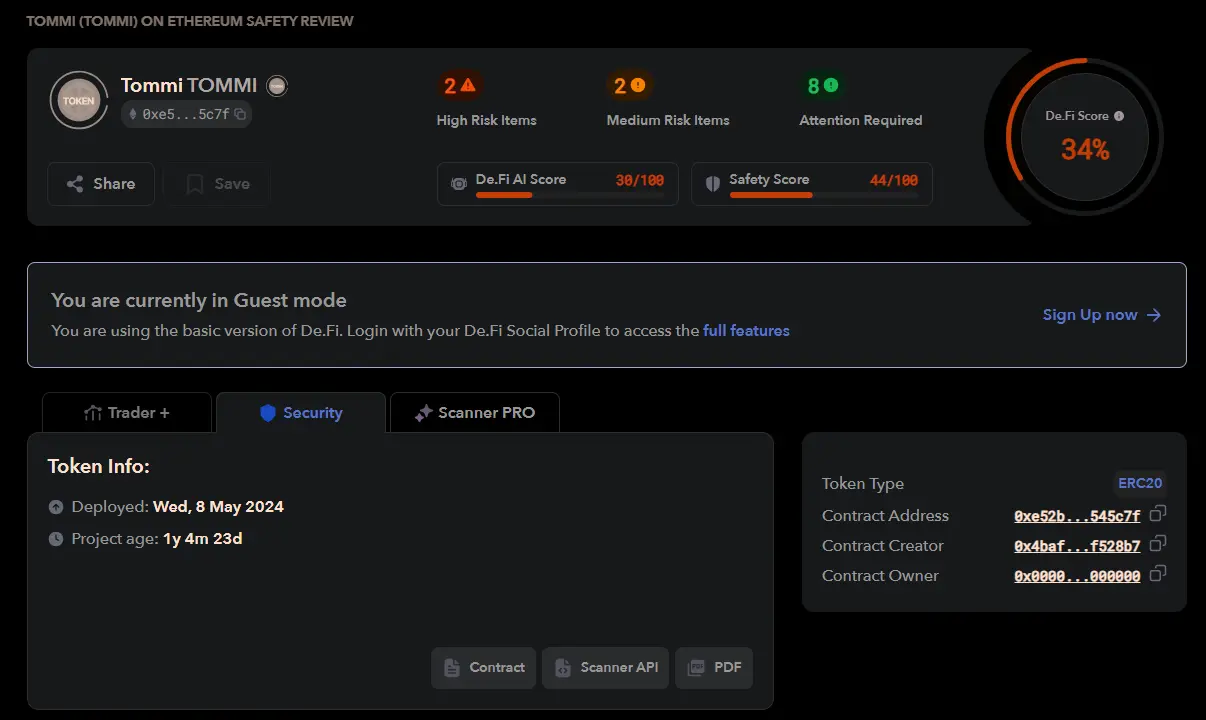Copy the Contract Owner address

click(x=1157, y=574)
